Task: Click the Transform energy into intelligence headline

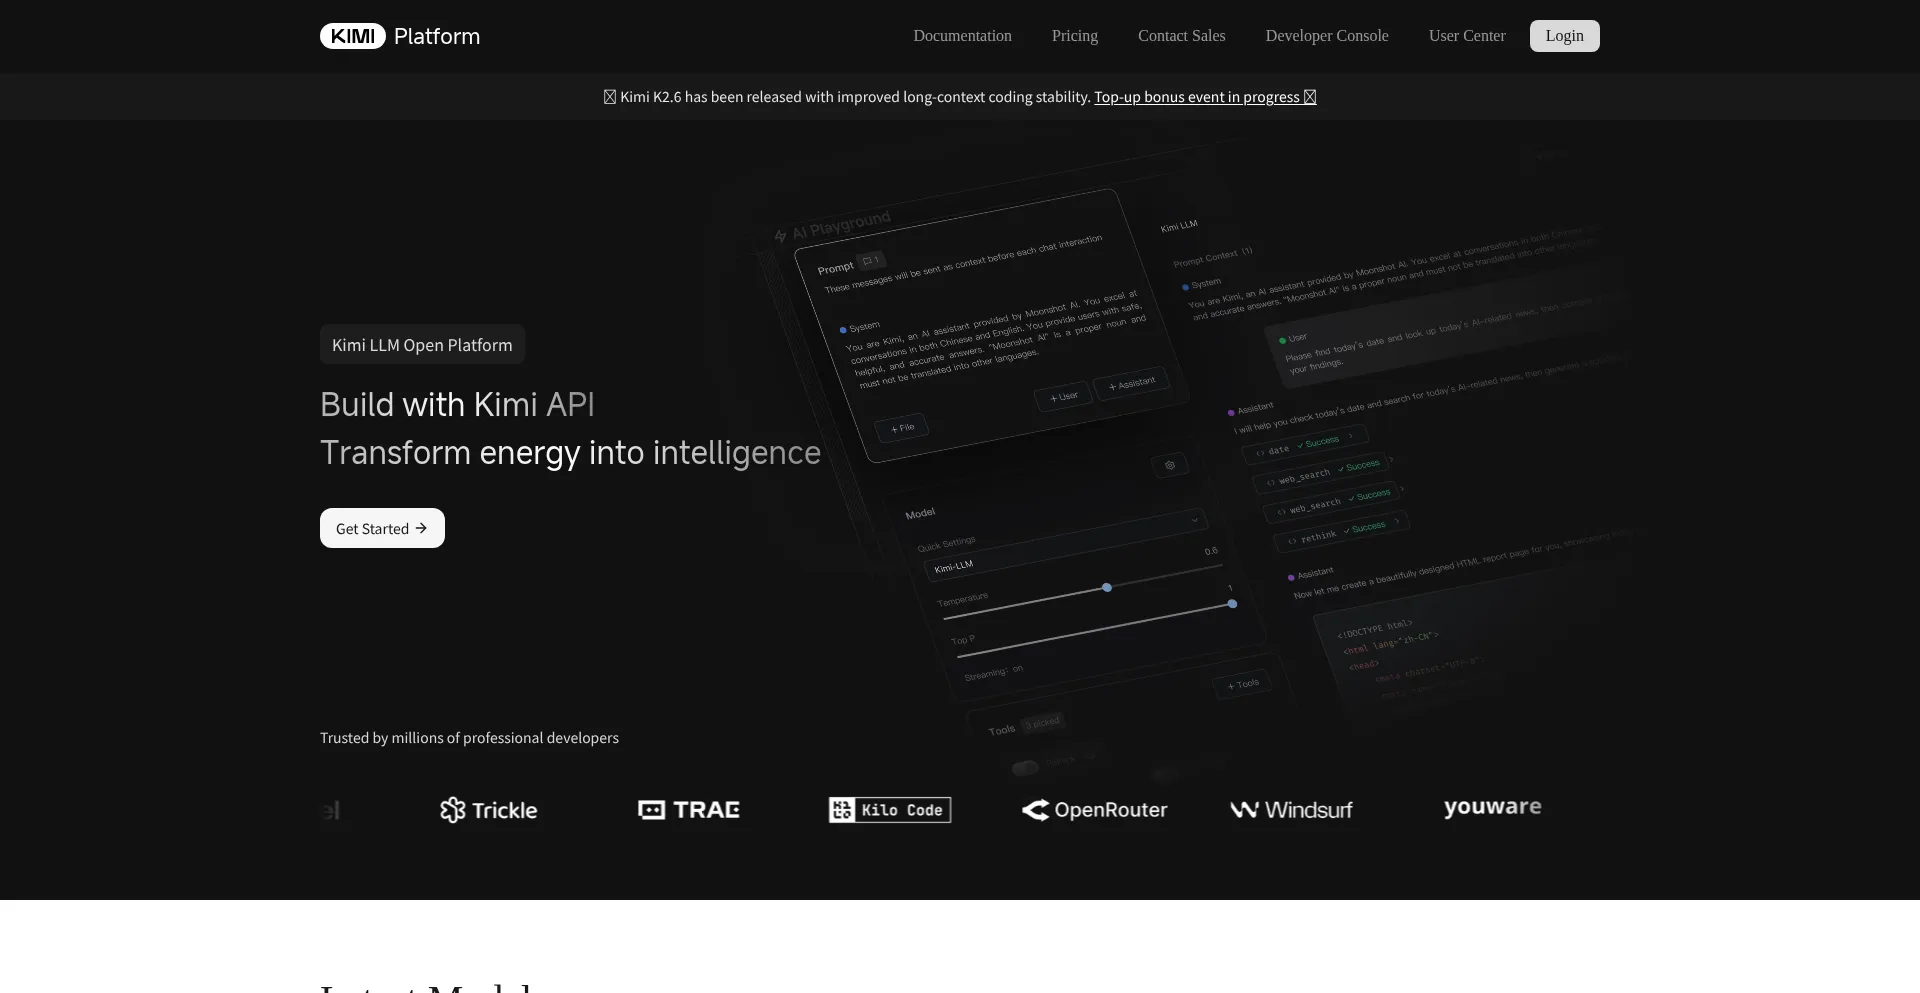Action: coord(570,453)
